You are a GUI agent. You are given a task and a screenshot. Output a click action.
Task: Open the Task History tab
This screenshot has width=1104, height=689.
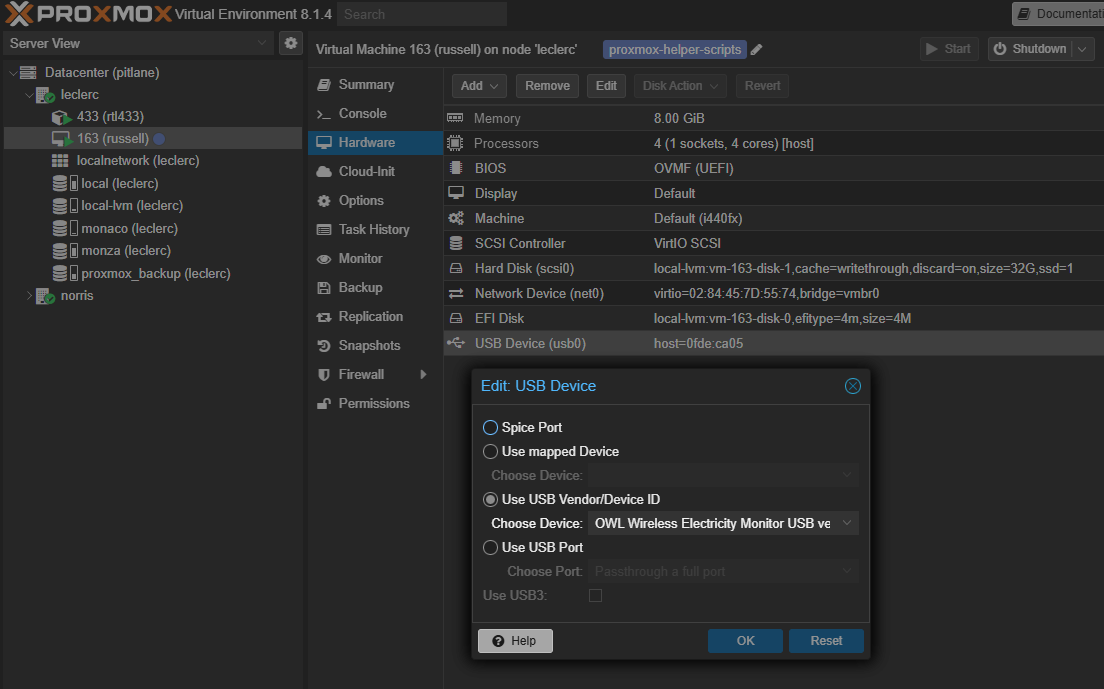(x=375, y=229)
